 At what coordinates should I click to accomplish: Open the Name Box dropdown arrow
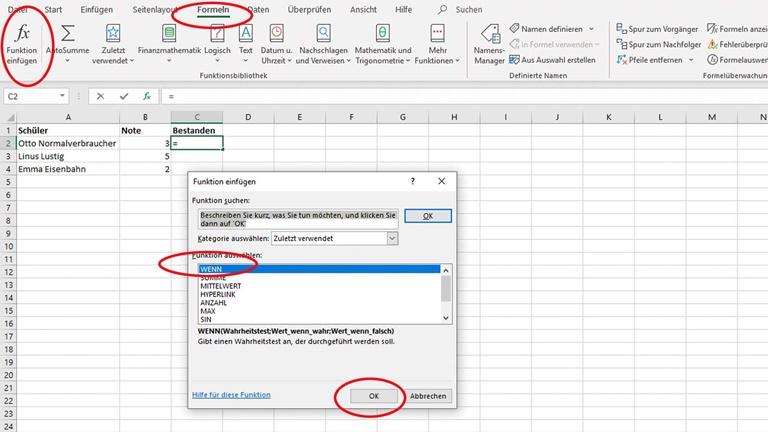pos(62,96)
